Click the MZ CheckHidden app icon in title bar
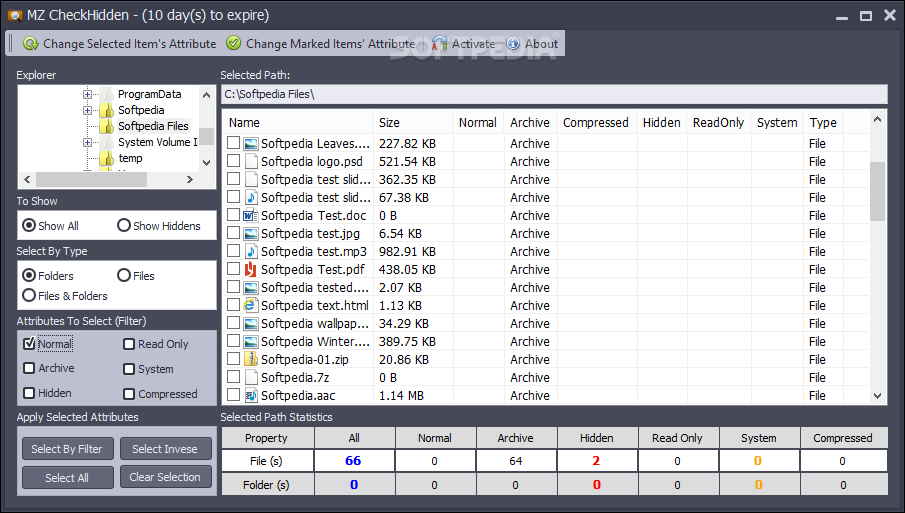The image size is (905, 513). [14, 15]
